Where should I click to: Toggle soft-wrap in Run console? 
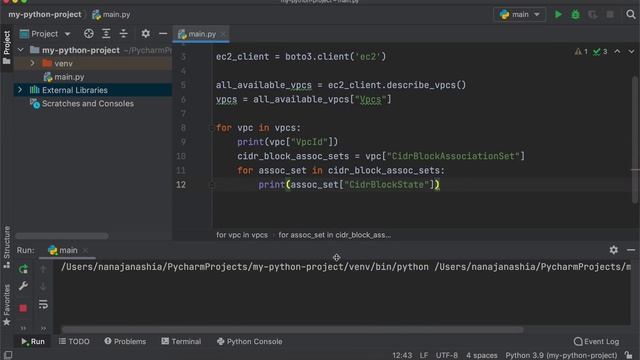(43, 304)
